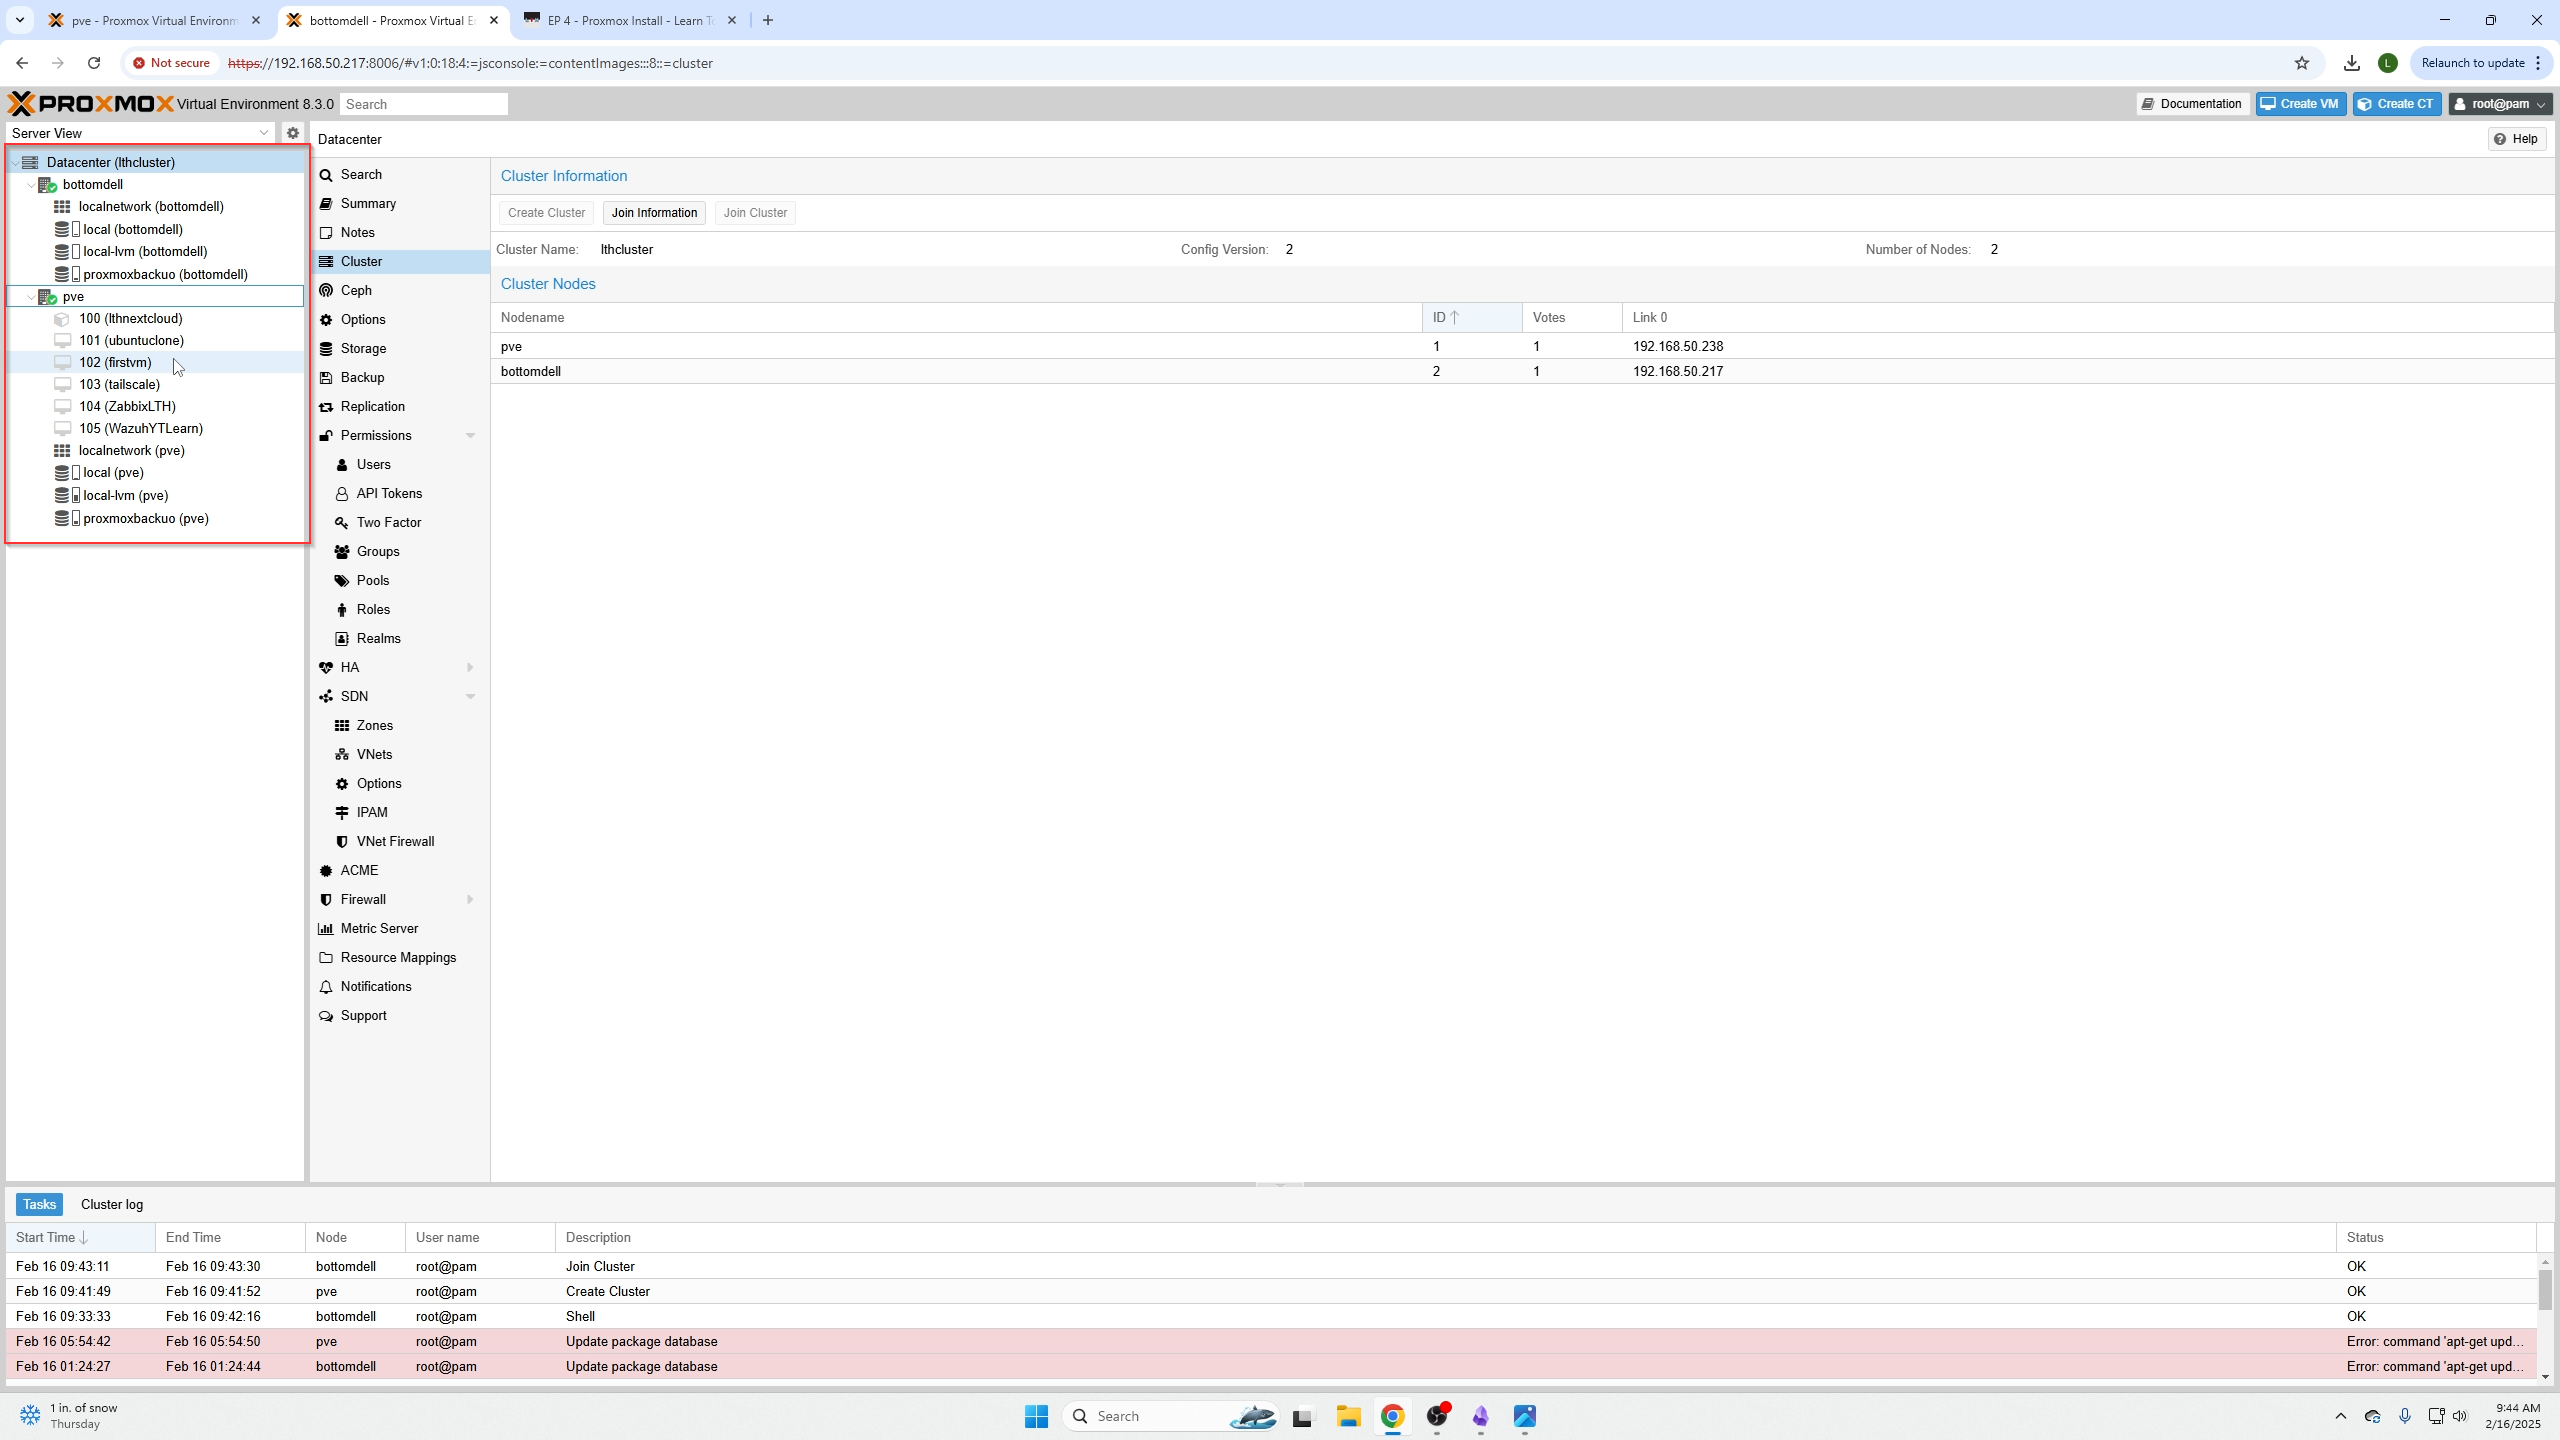The height and width of the screenshot is (1440, 2560).
Task: Expand the HA submenu arrow
Action: (470, 667)
